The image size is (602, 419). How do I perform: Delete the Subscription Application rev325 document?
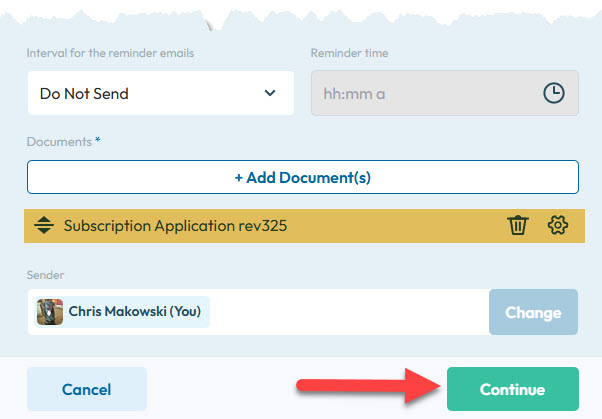point(517,226)
